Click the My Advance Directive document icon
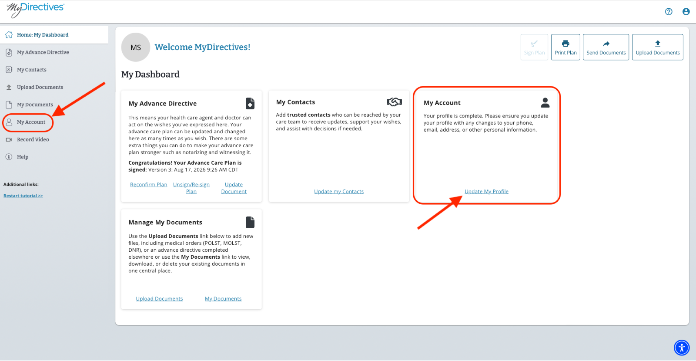This screenshot has width=696, height=361. click(250, 103)
